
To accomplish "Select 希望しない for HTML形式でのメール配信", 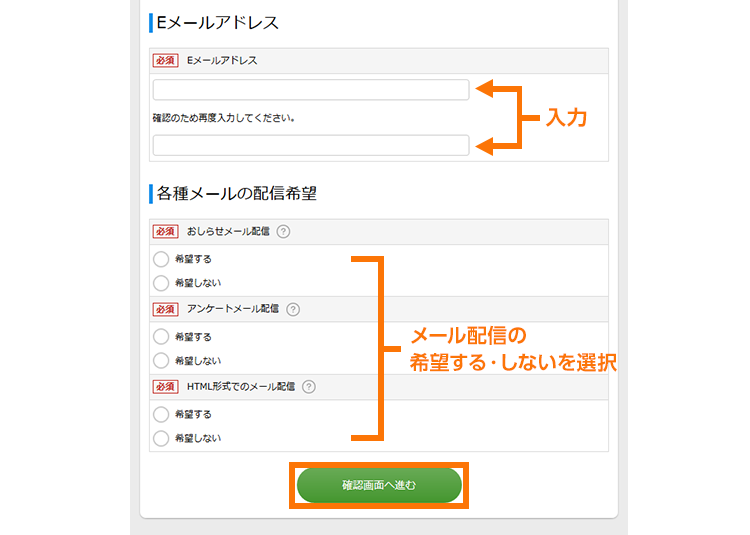I will (161, 438).
